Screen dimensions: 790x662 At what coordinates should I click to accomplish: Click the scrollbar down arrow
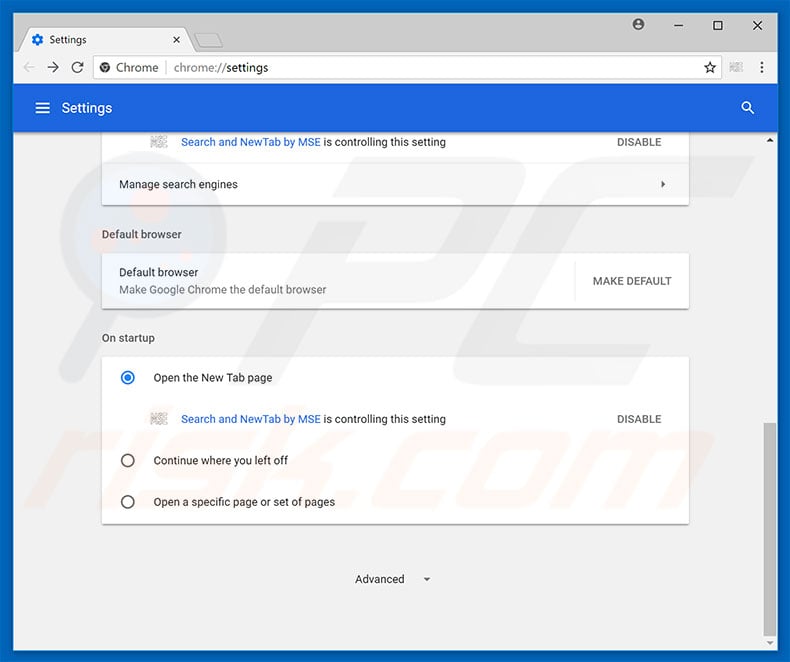[x=770, y=643]
